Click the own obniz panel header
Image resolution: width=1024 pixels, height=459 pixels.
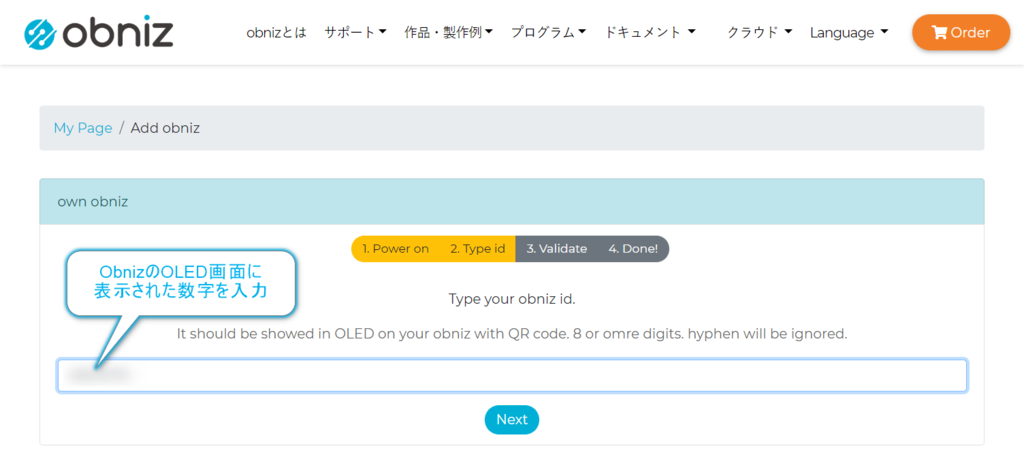pos(511,202)
